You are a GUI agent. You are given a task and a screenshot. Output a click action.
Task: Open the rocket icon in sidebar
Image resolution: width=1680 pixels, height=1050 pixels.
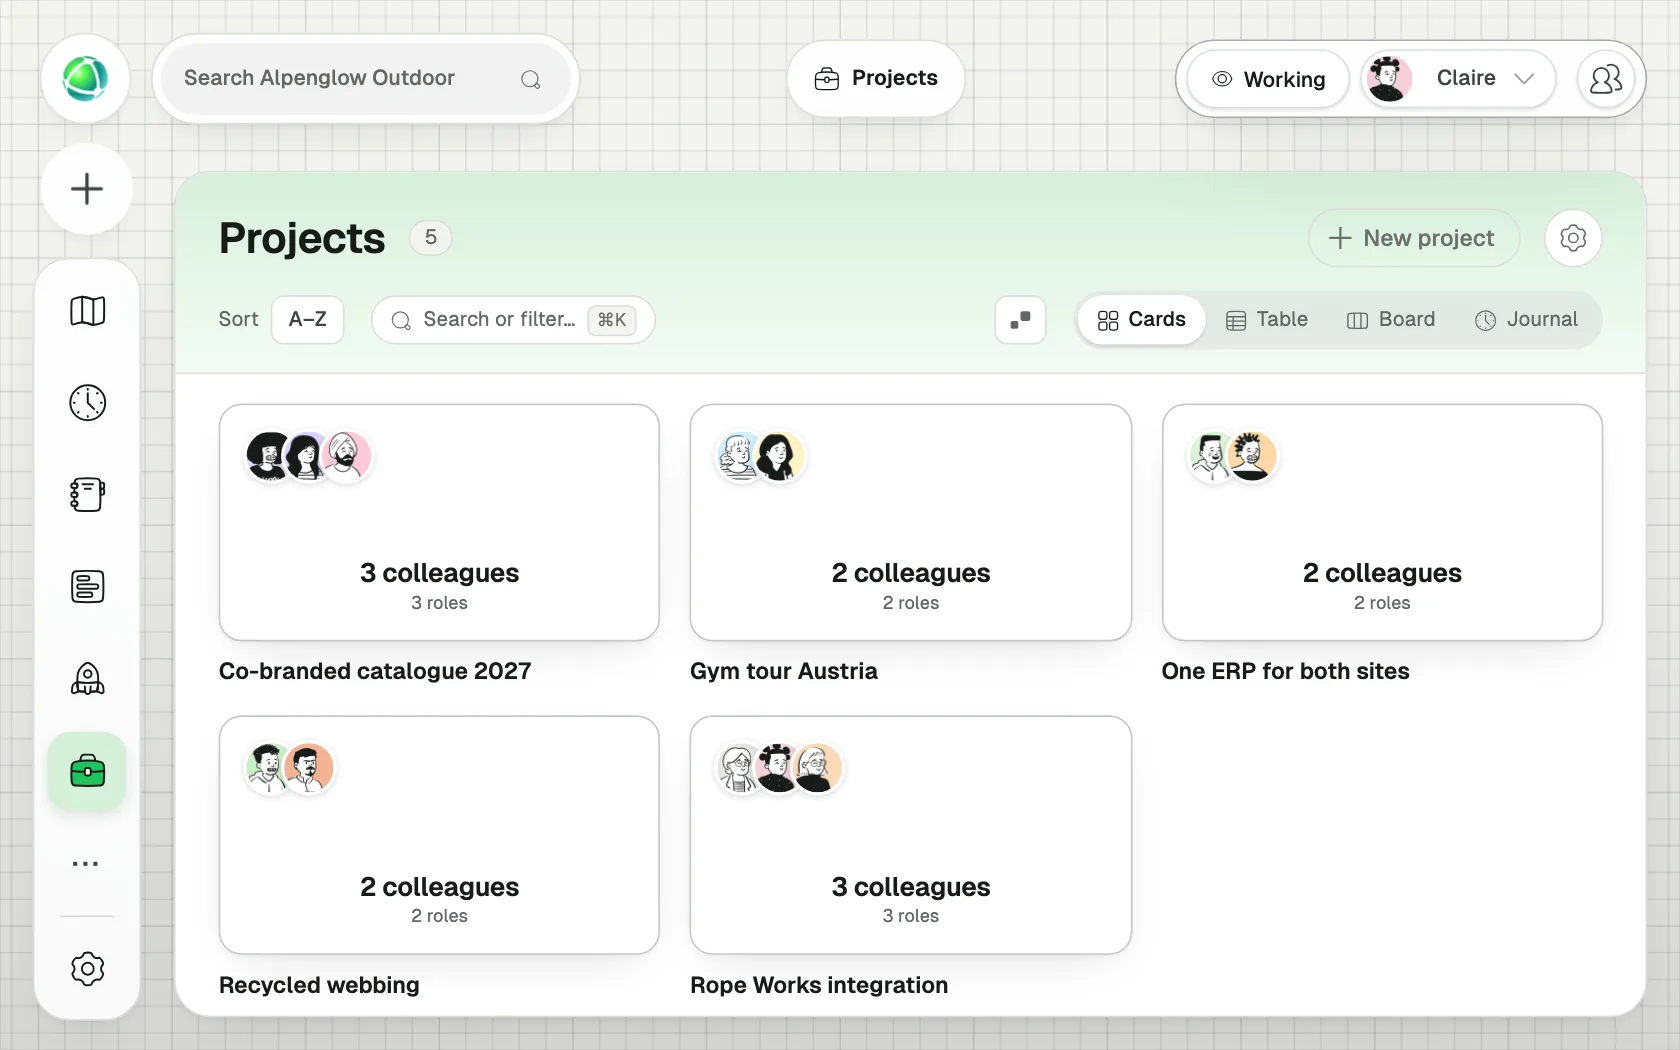(88, 679)
